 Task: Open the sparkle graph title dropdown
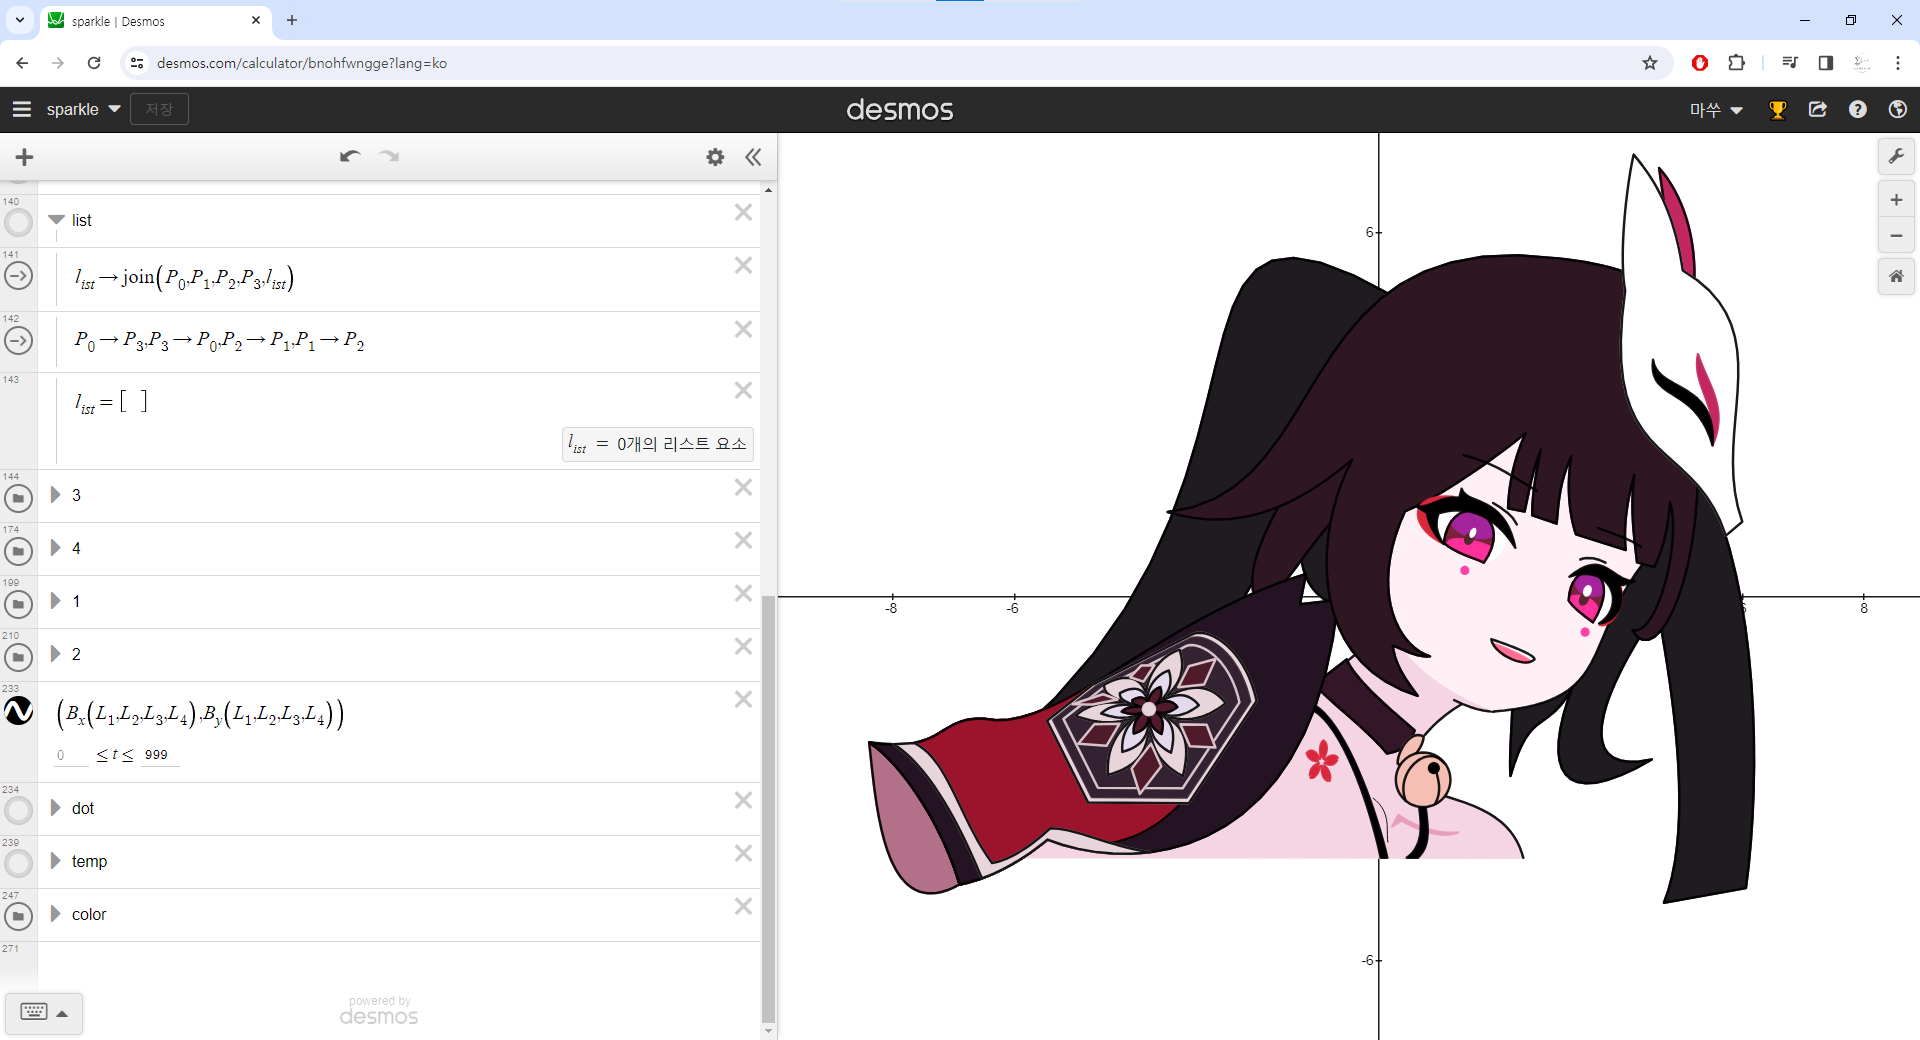click(84, 109)
